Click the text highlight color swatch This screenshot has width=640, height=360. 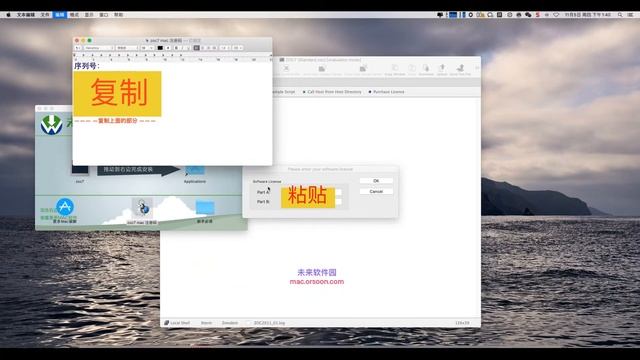click(x=168, y=48)
